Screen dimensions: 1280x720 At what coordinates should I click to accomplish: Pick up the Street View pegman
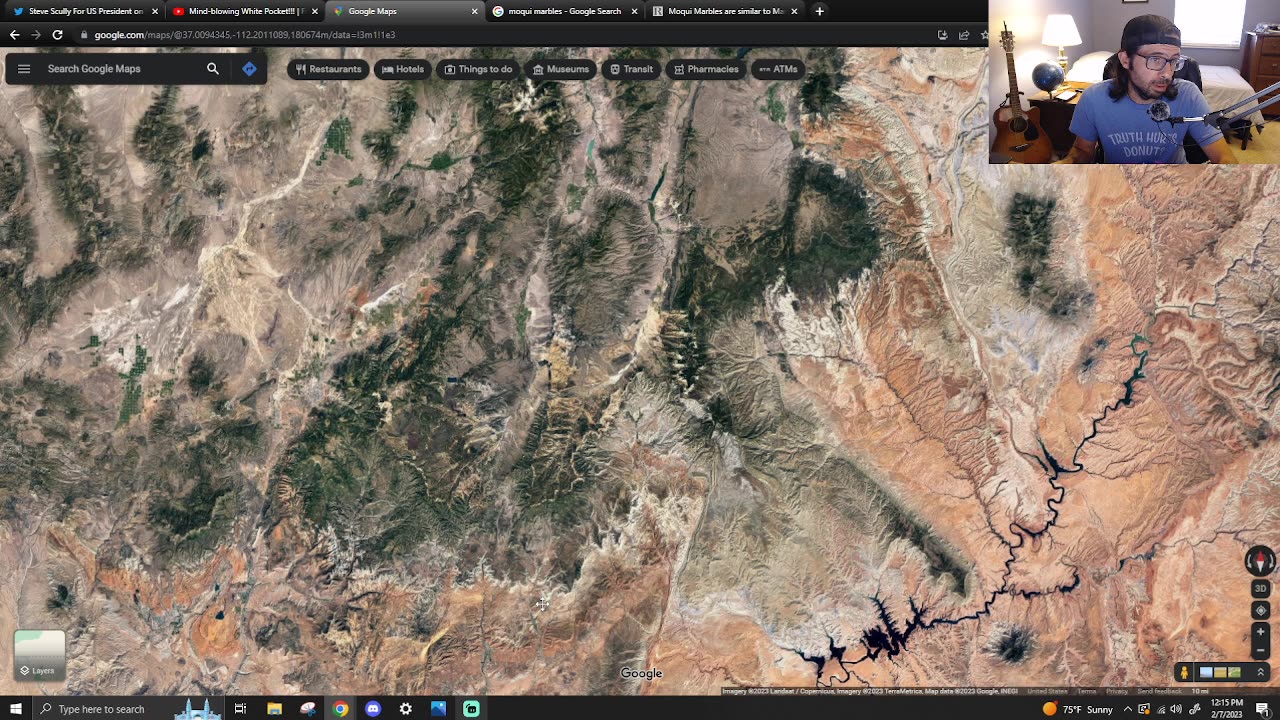(x=1184, y=673)
